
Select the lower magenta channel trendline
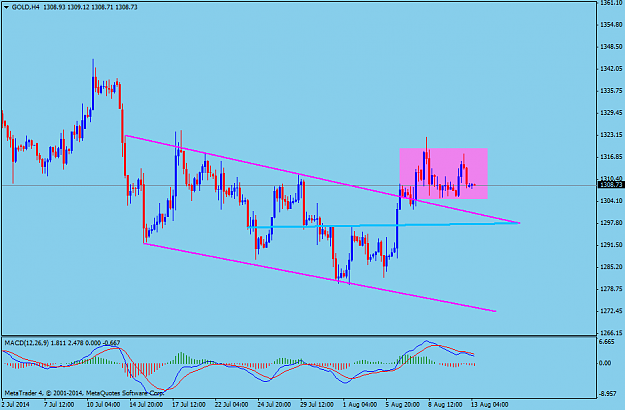tap(319, 277)
